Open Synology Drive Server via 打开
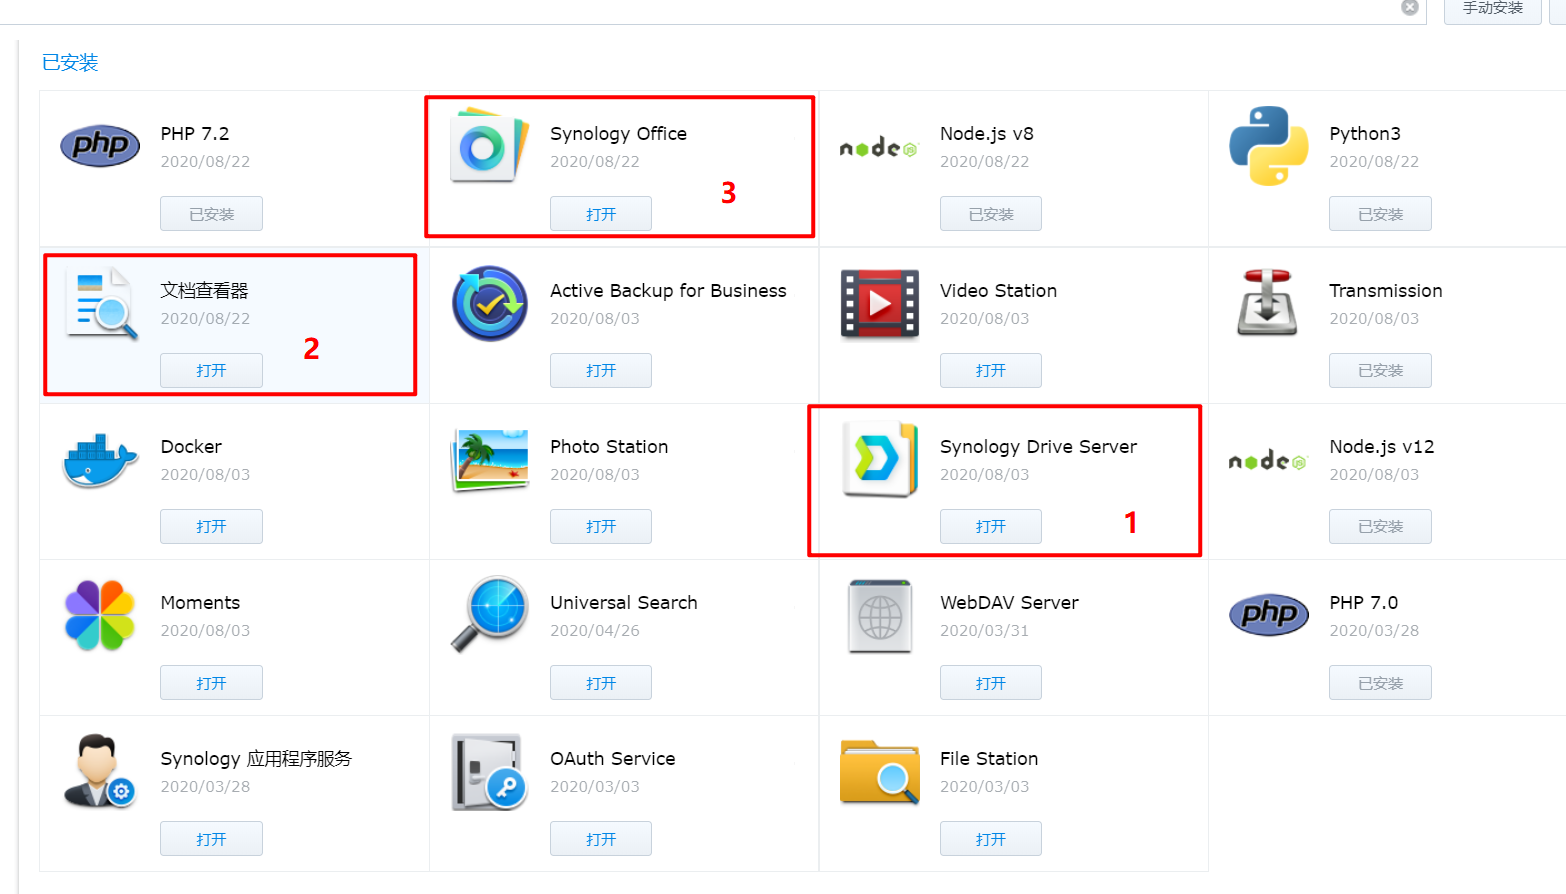 coord(991,526)
